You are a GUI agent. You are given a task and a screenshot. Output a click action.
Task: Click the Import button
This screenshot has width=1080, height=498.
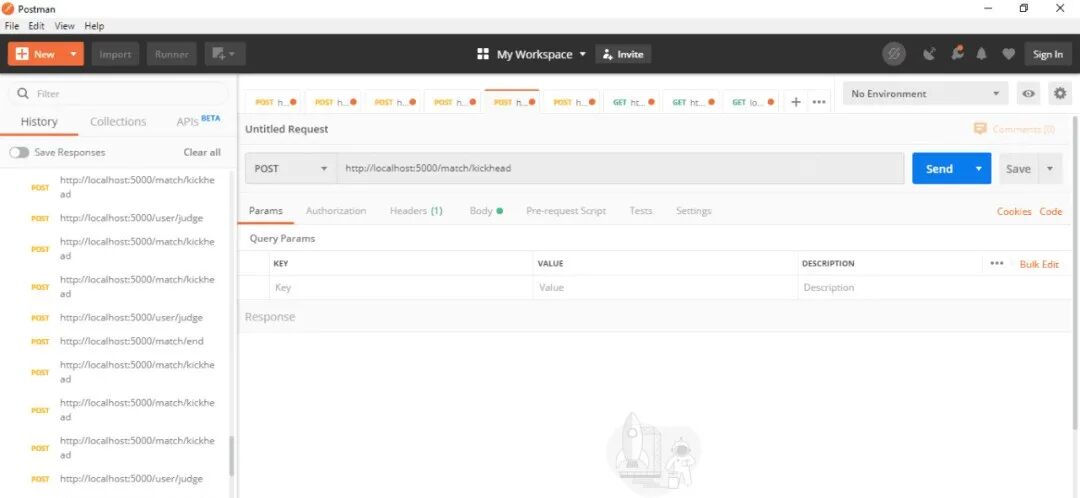[115, 54]
